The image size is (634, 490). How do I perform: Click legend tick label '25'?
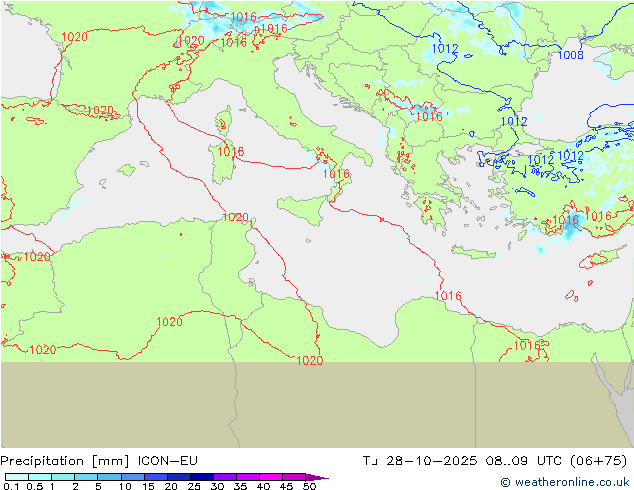(x=194, y=486)
